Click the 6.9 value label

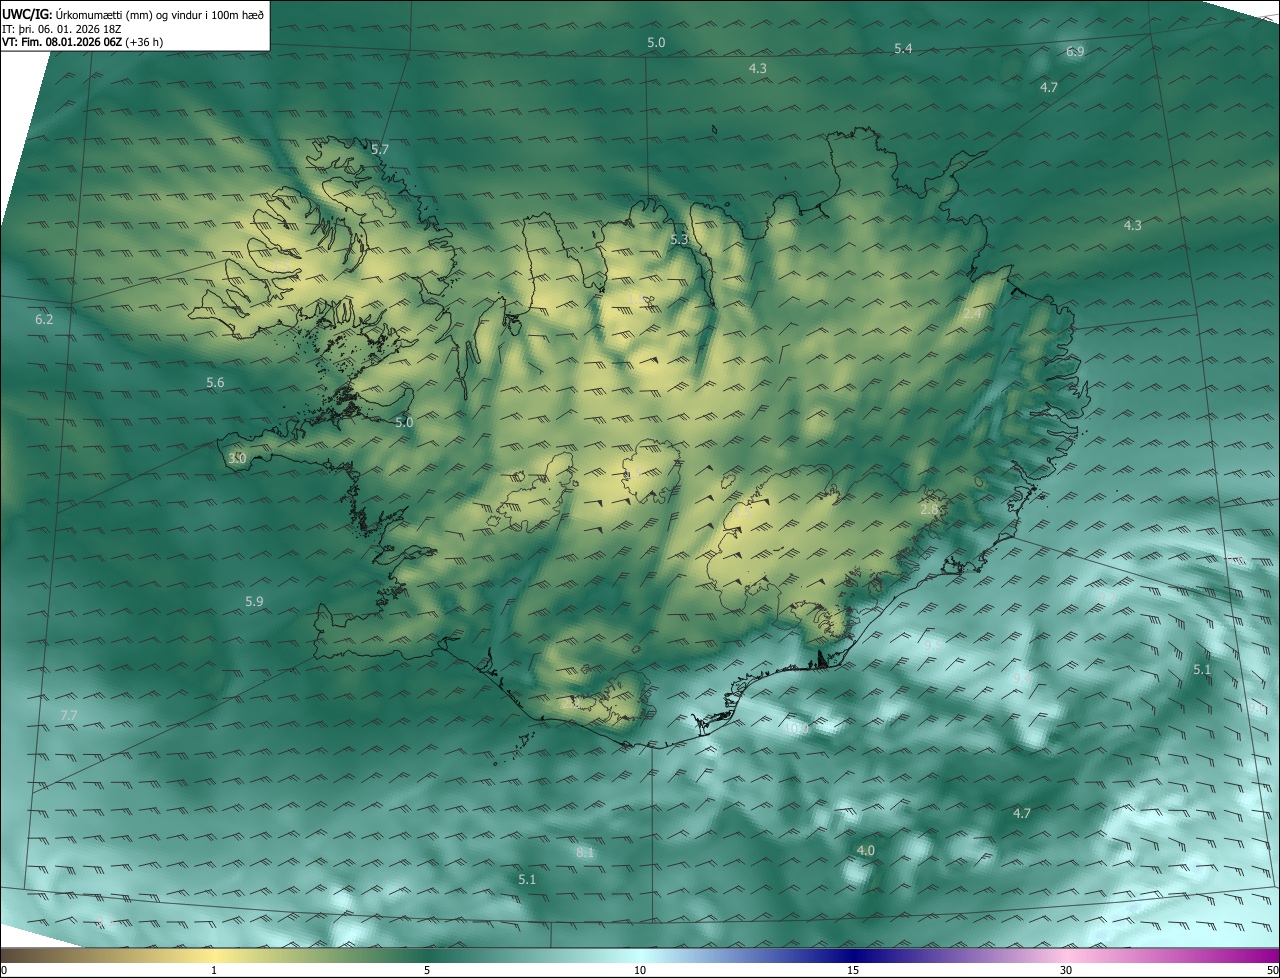(1075, 51)
